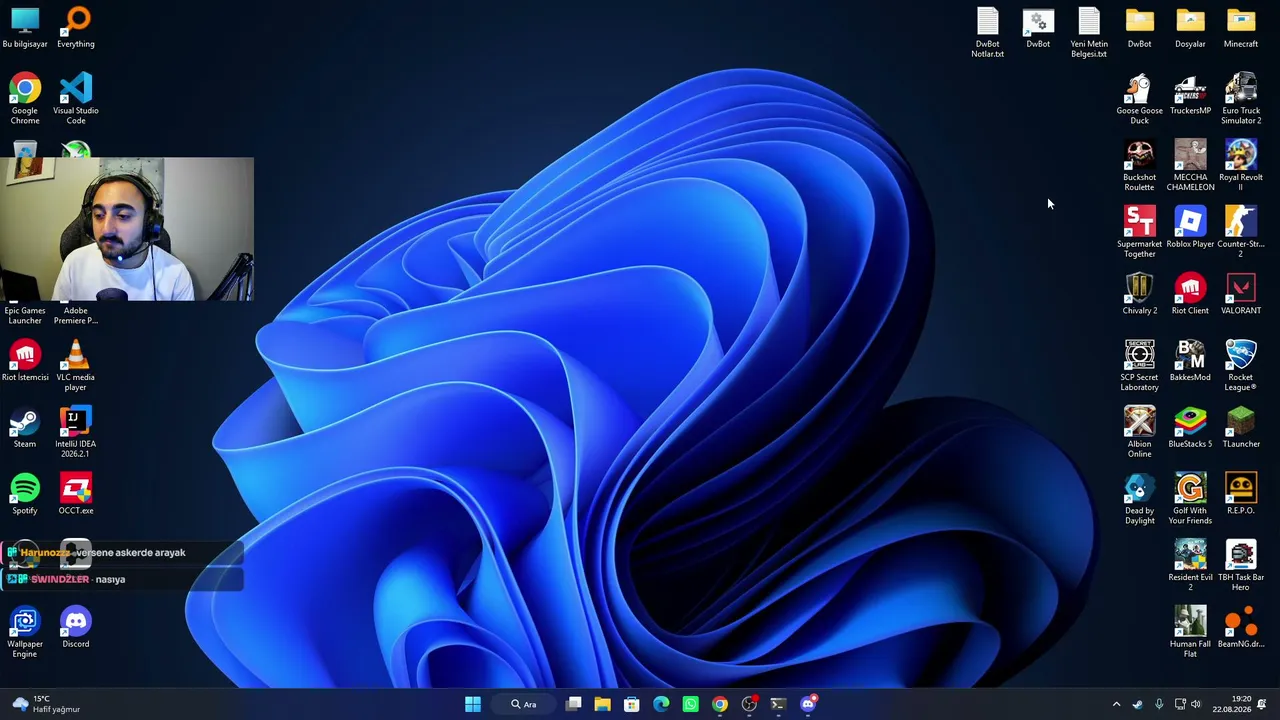Launch SCP Secret Laboratory shortcut
Viewport: 1280px width, 720px height.
(x=1139, y=365)
